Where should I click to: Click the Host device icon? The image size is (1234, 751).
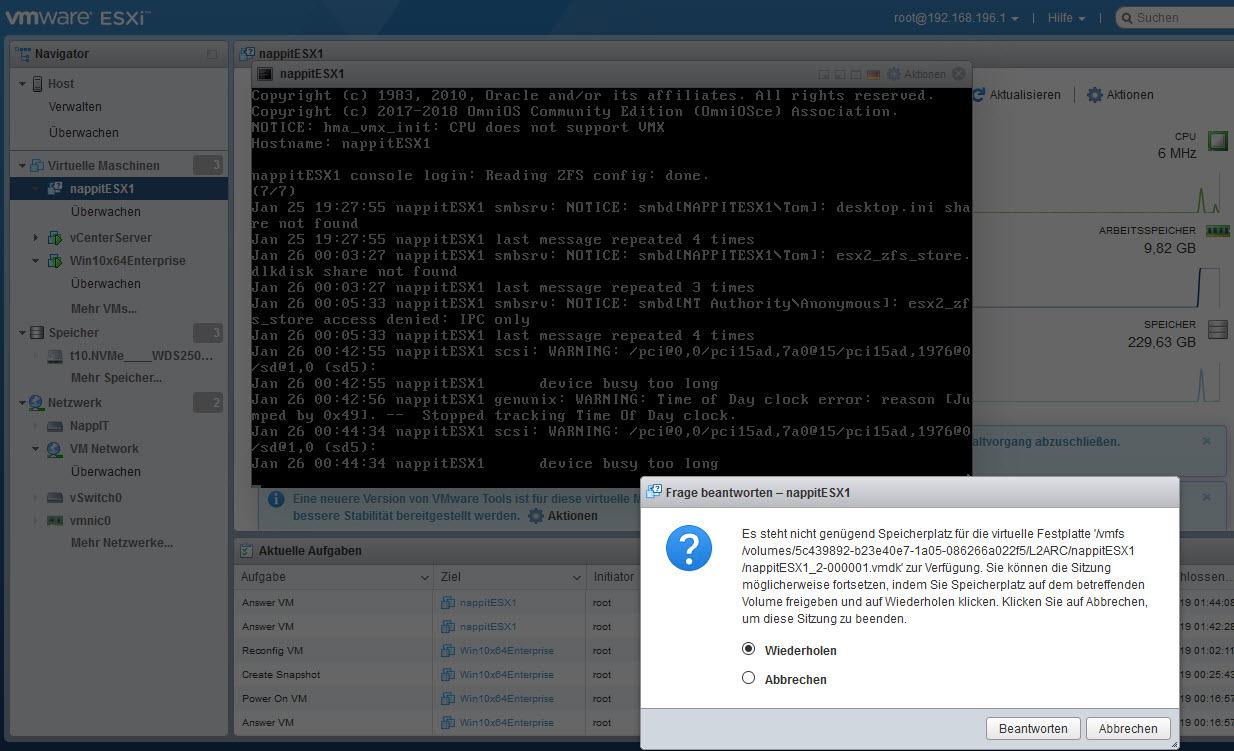coord(38,84)
